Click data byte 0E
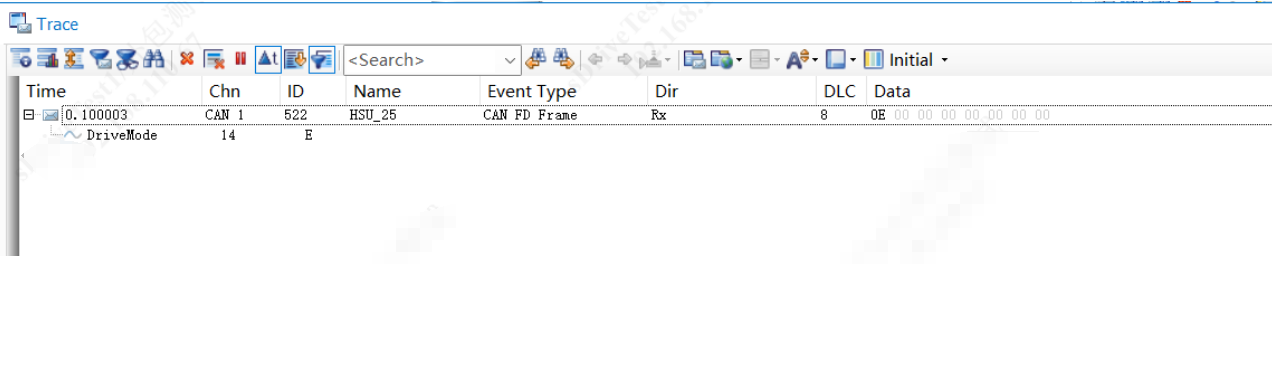Screen dimensions: 1272x379 tap(878, 115)
